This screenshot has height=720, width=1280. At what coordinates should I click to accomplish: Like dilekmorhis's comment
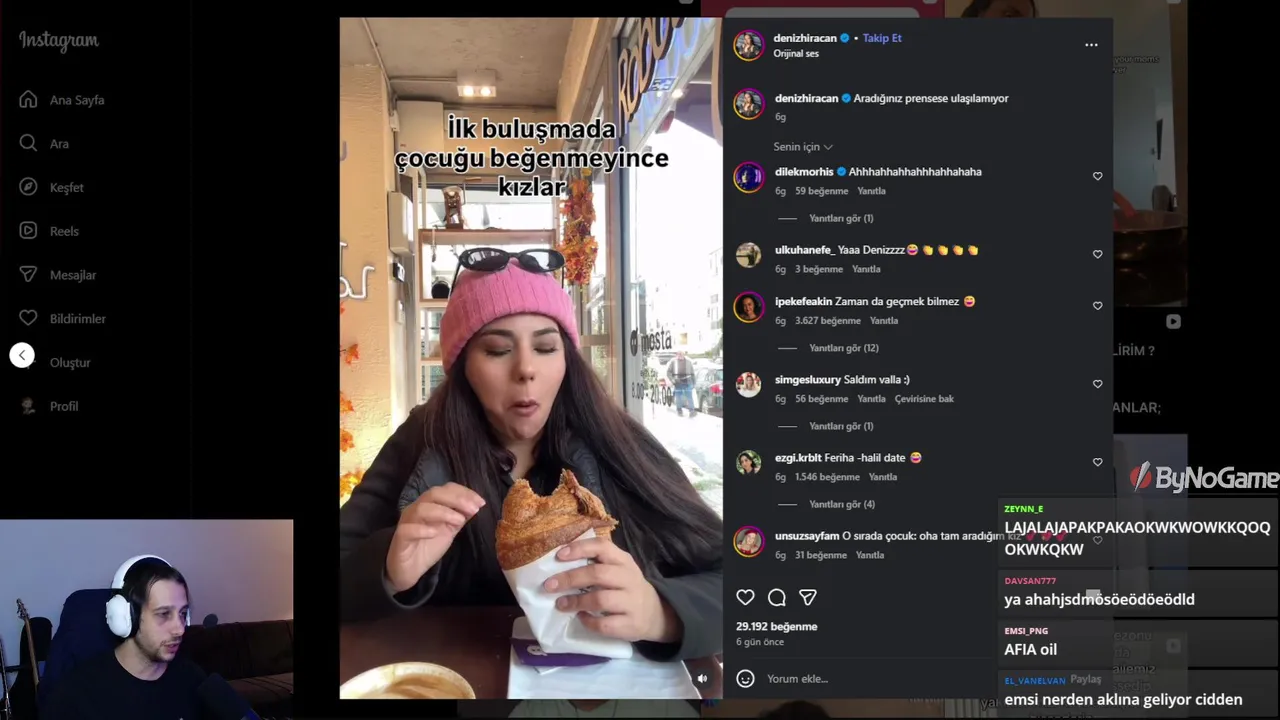[x=1097, y=176]
